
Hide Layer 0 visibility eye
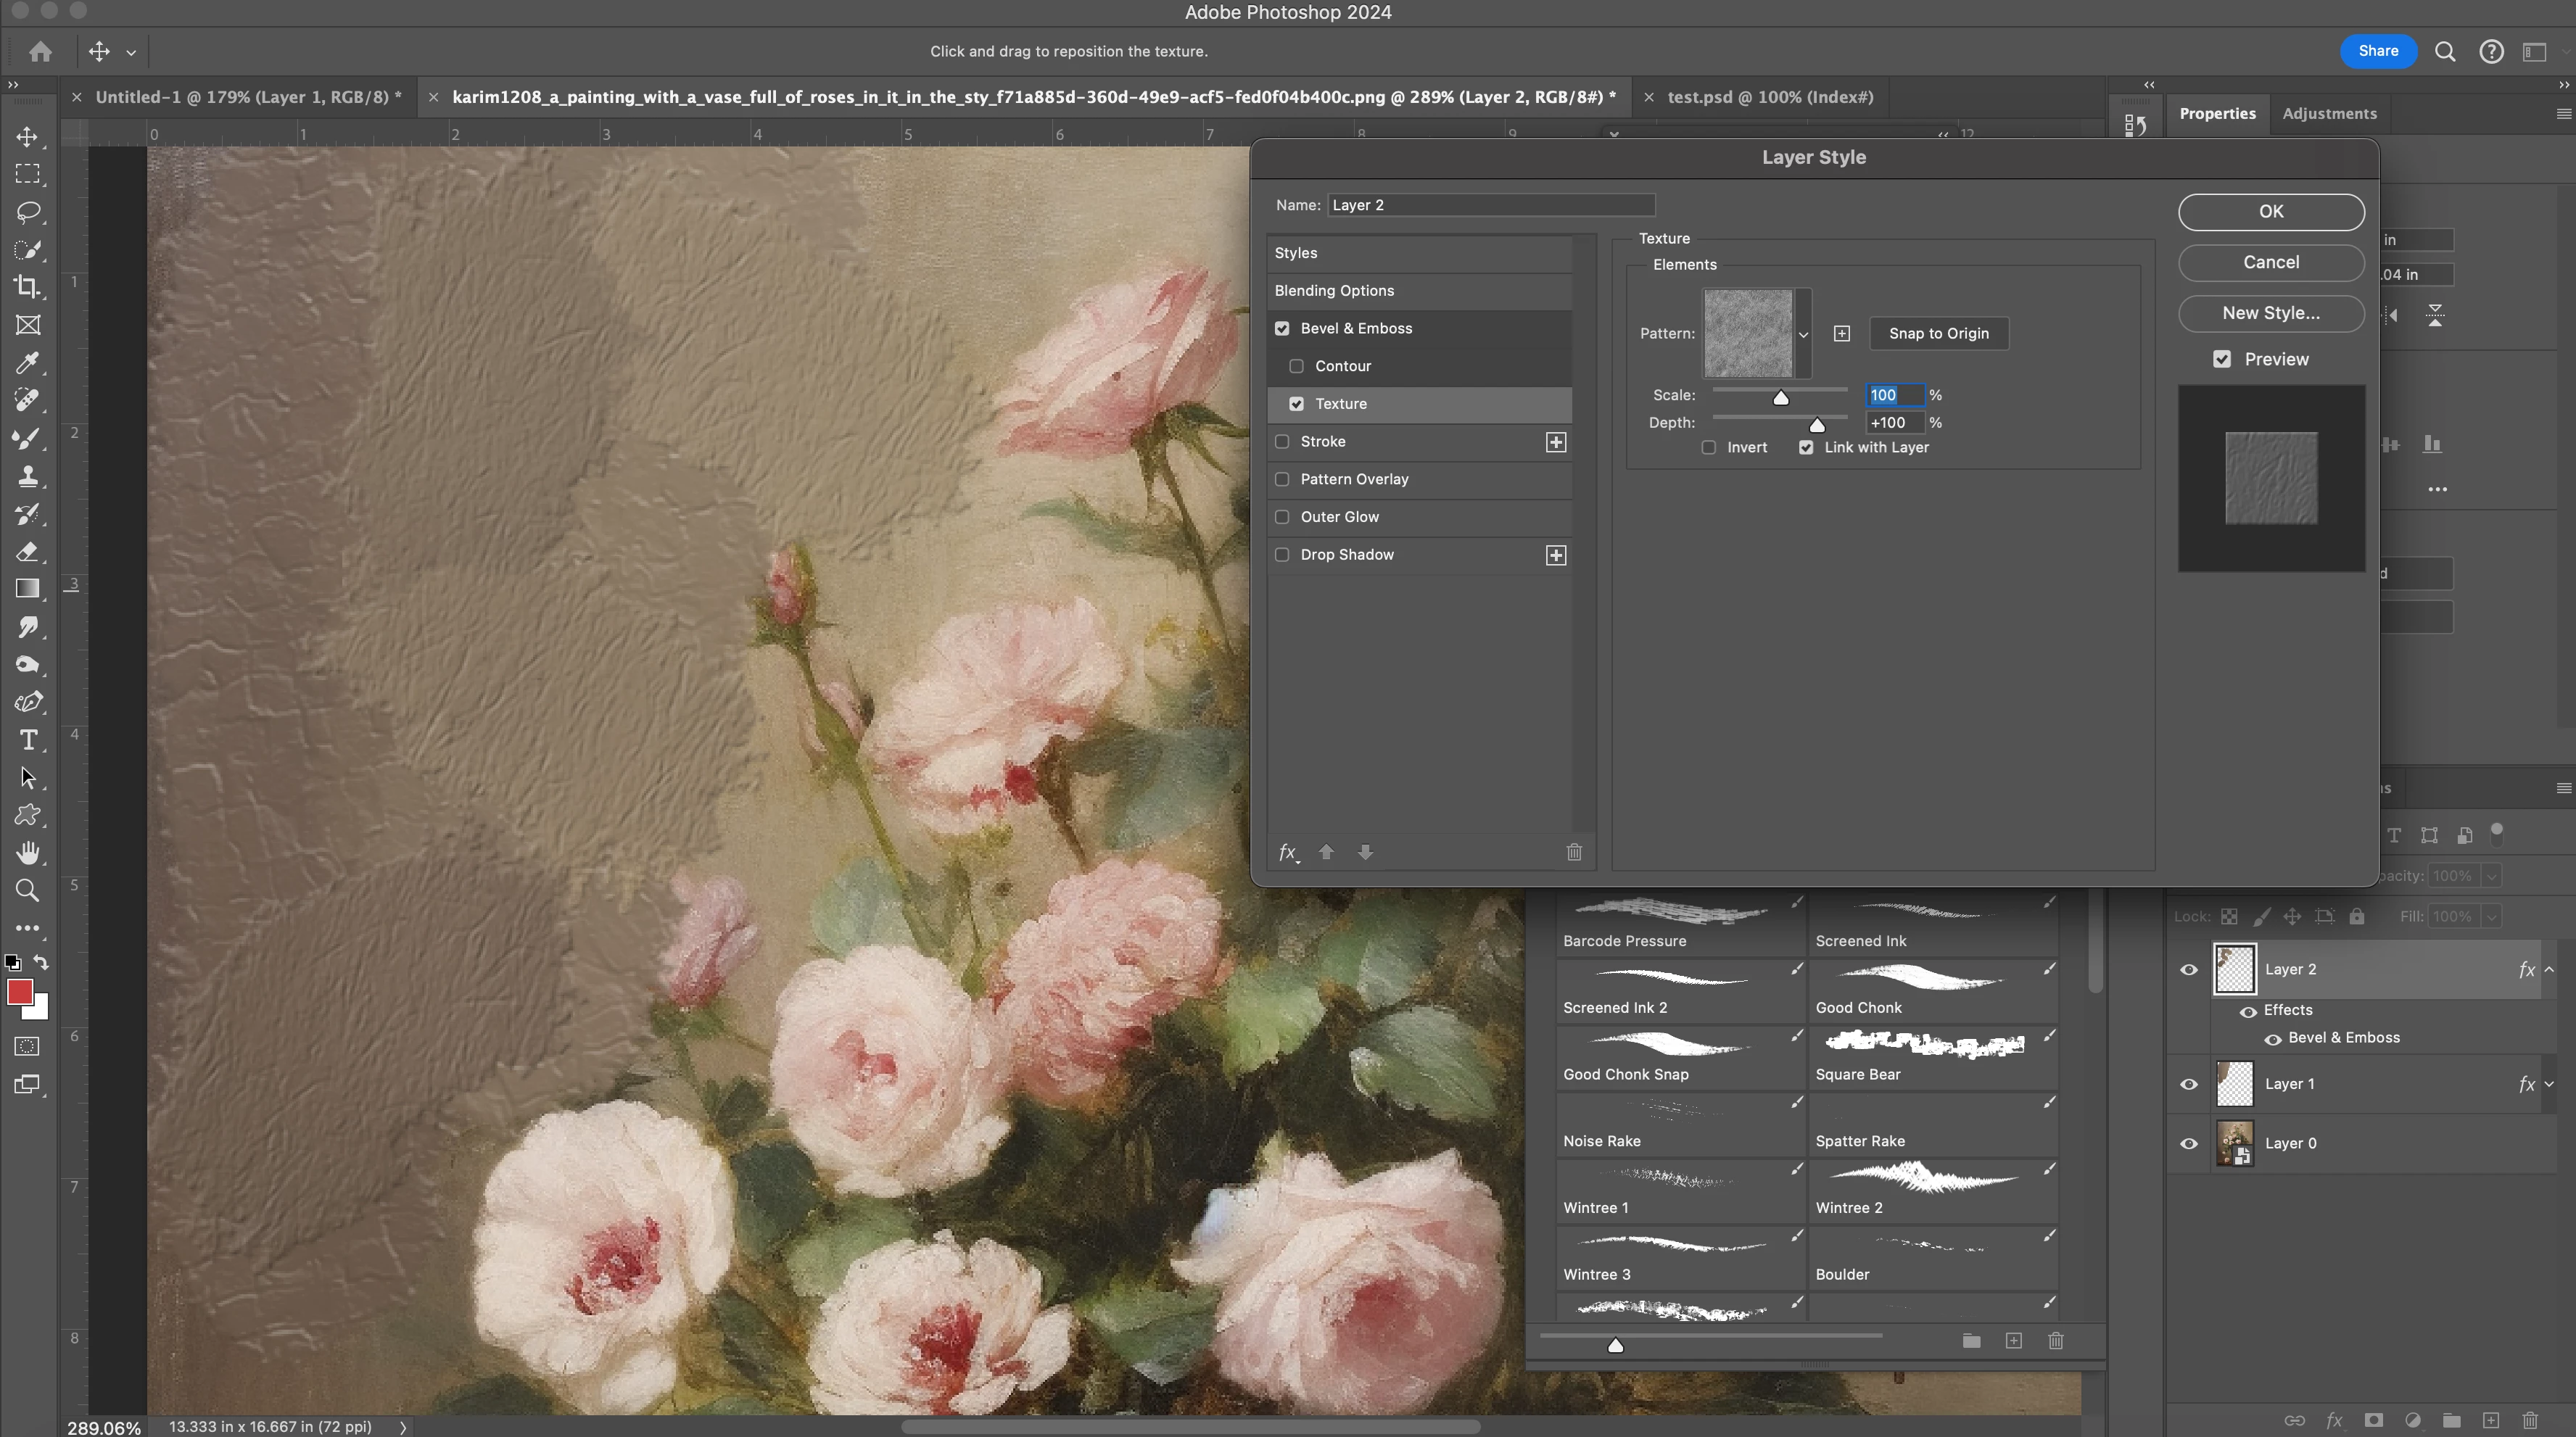pos(2188,1143)
